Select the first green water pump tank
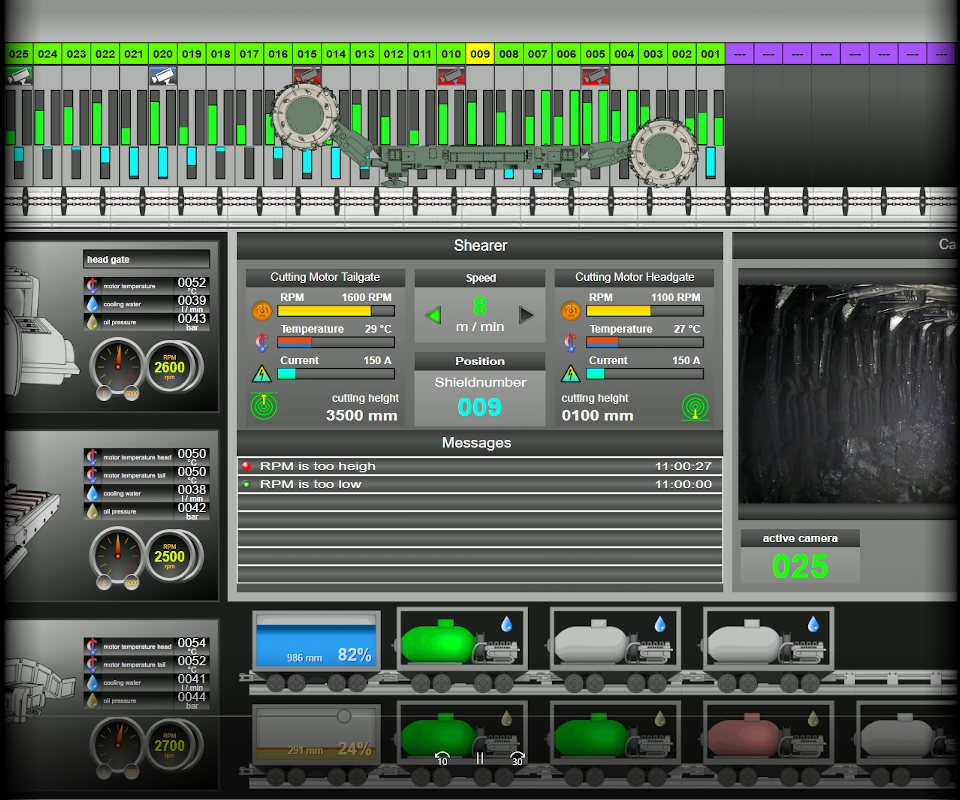This screenshot has width=960, height=800. click(440, 640)
